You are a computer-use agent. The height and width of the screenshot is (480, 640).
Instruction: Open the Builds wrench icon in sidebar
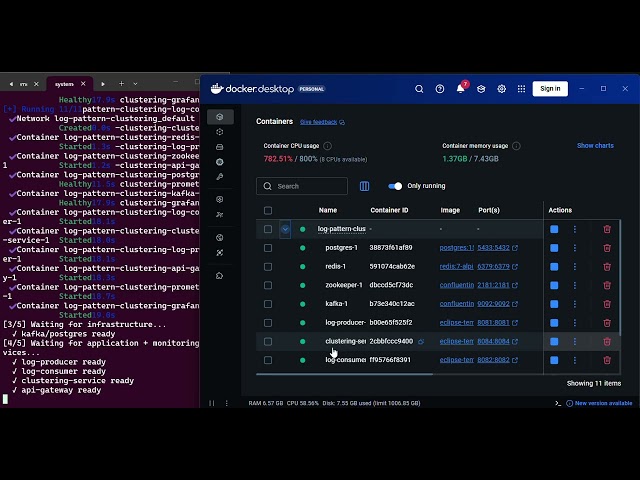point(220,177)
